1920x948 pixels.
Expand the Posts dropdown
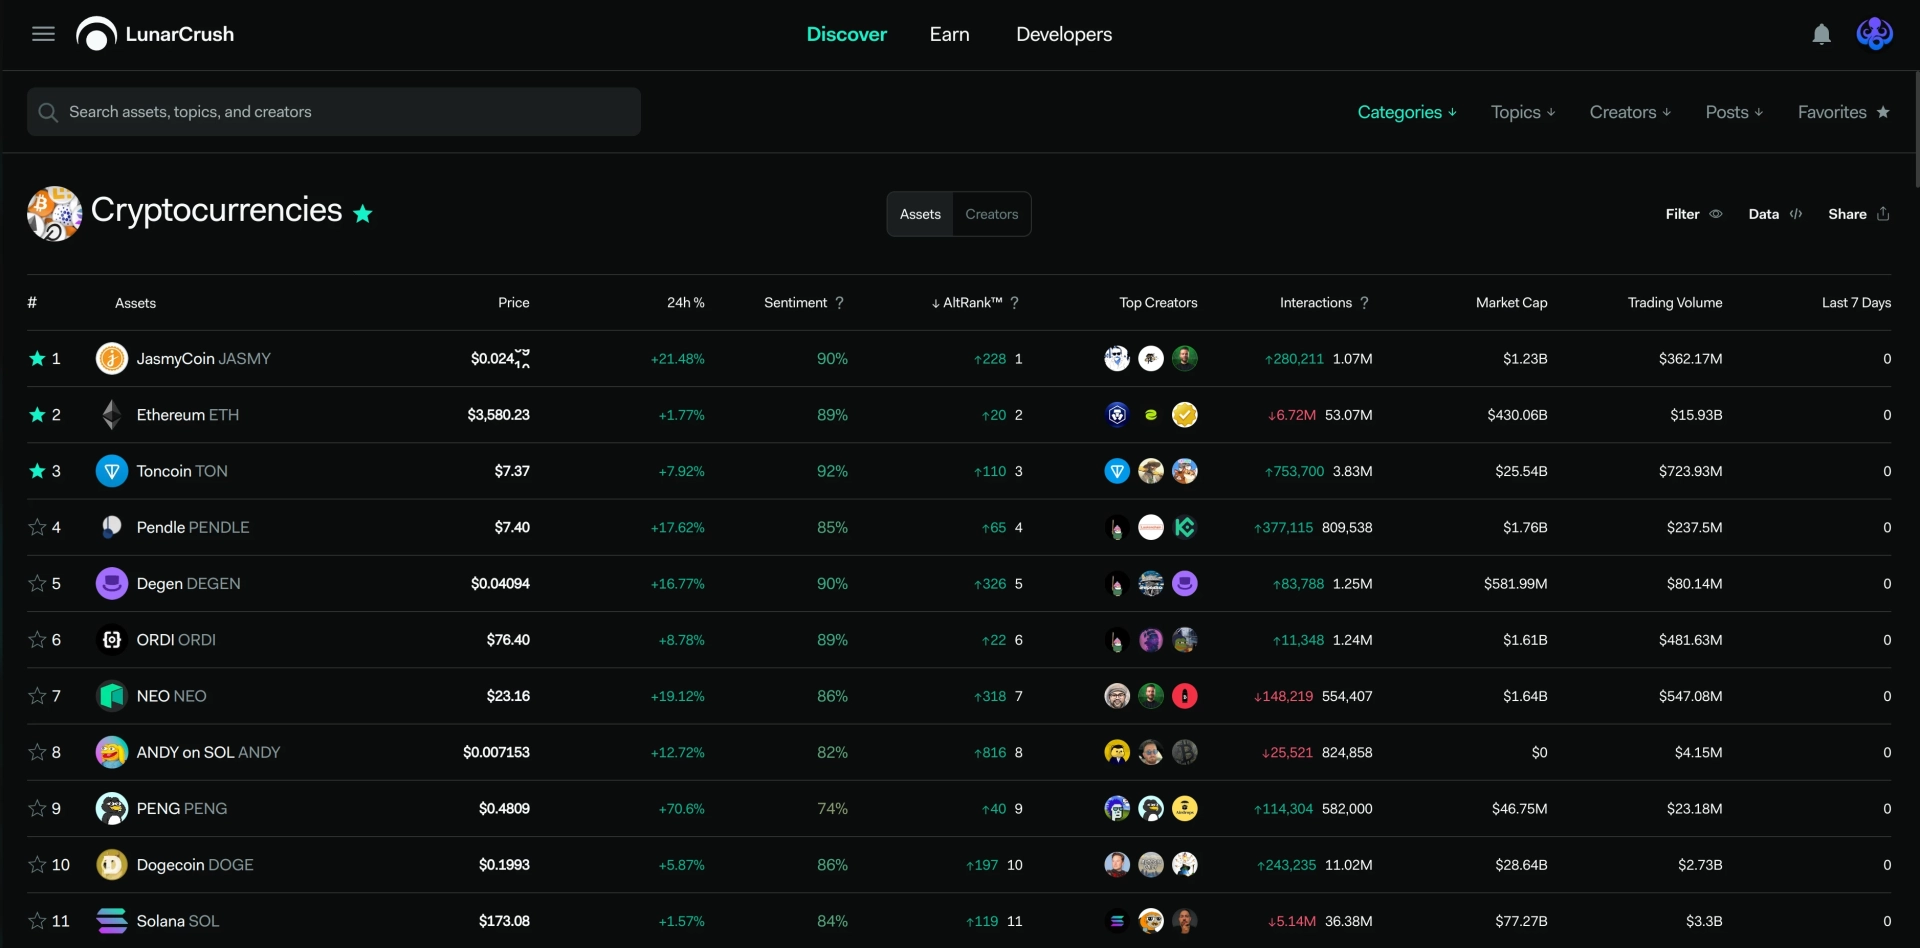click(1734, 112)
